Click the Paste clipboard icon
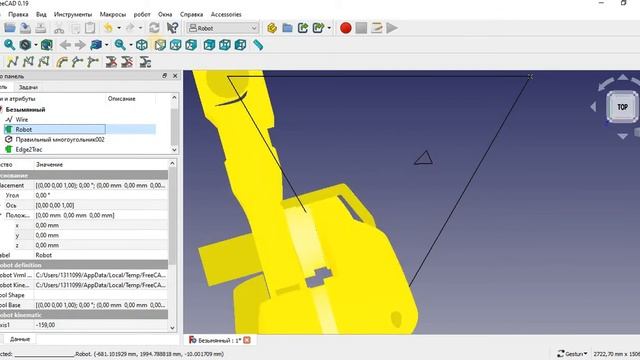Screen dimensions: 640x360 point(90,28)
